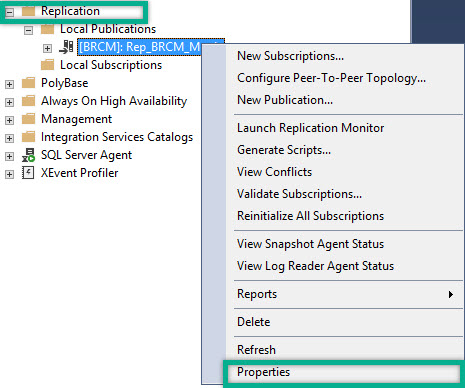Expand the Always On High Availability node
465x388 pixels.
(x=9, y=102)
